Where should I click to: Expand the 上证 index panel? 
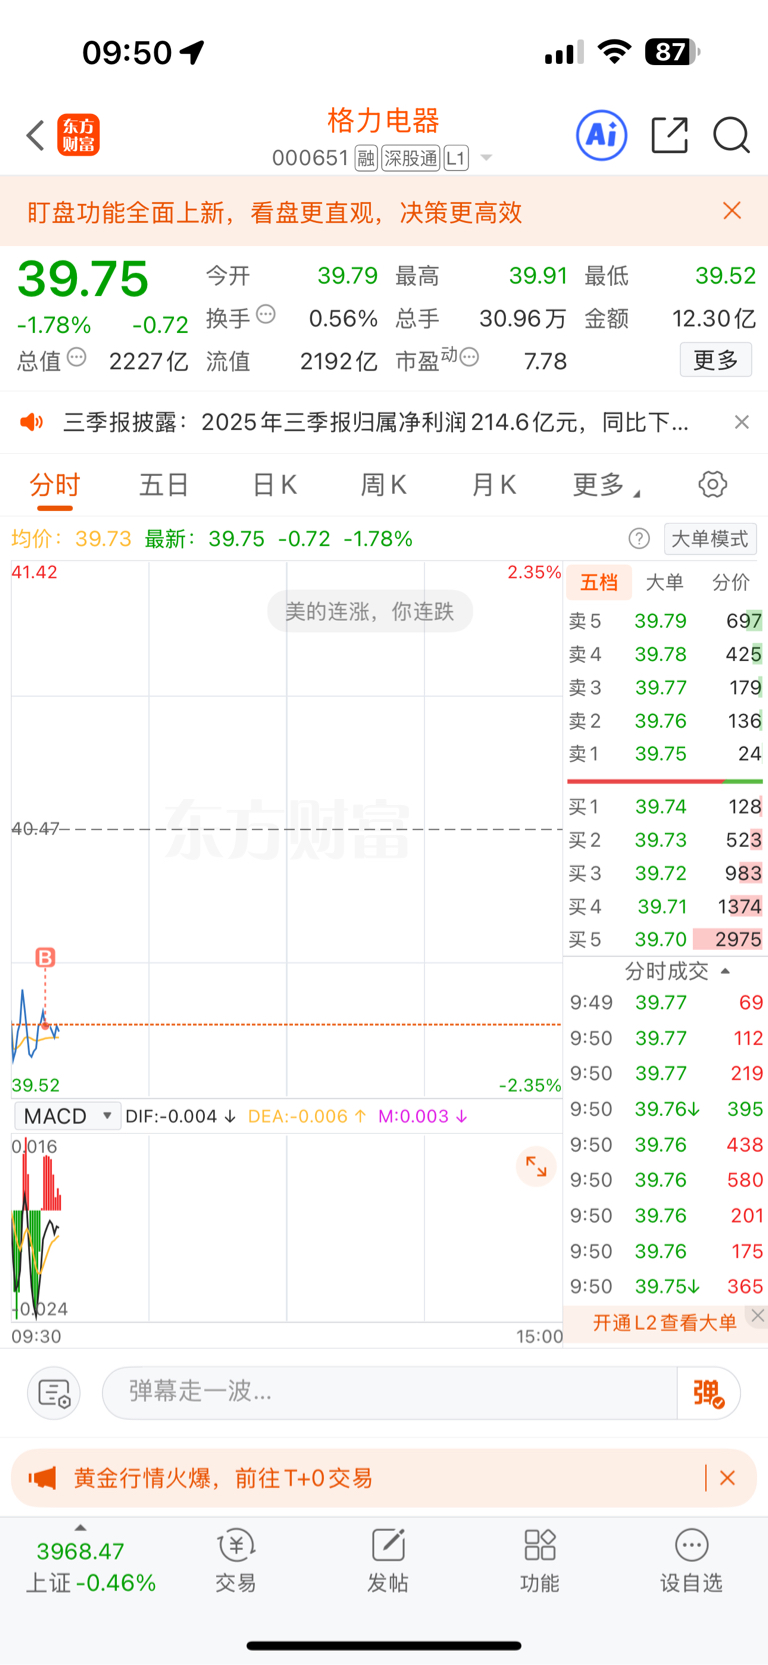pos(81,1527)
